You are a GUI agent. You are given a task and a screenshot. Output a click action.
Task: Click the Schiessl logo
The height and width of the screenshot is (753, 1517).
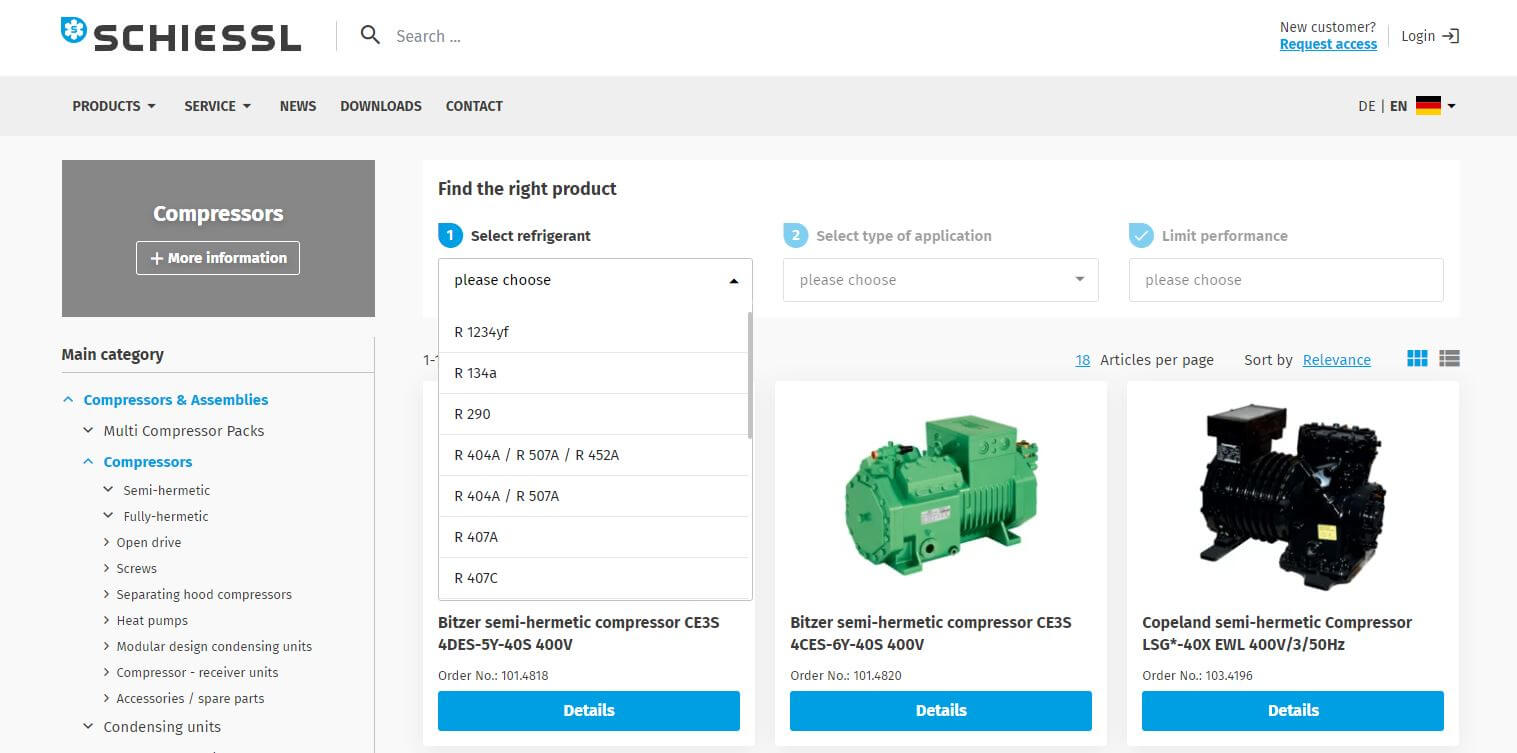(x=181, y=36)
